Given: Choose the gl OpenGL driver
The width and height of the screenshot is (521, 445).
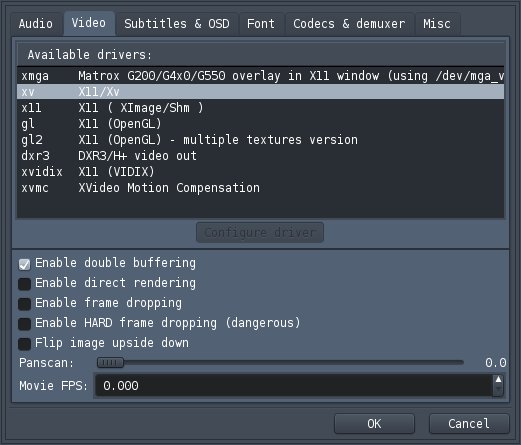Looking at the screenshot, I should click(260, 124).
